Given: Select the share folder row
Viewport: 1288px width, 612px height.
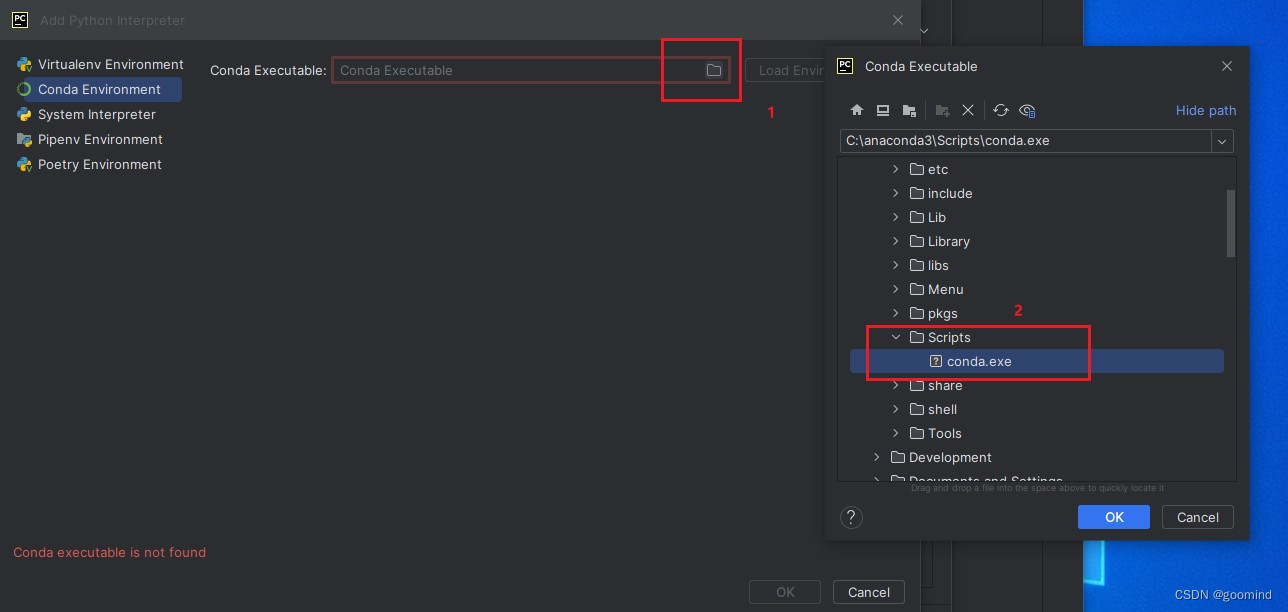Looking at the screenshot, I should pos(1037,385).
